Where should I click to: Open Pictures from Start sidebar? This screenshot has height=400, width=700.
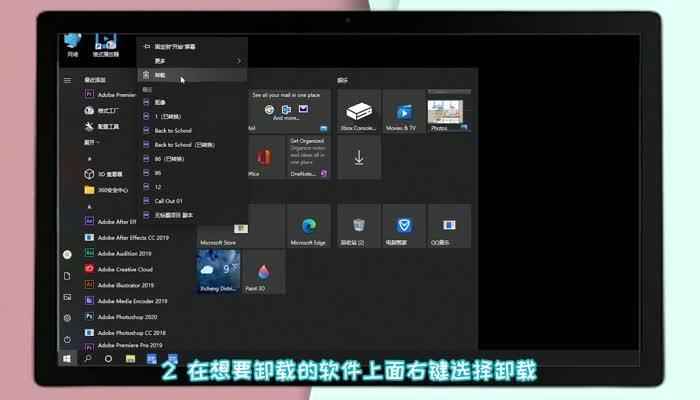[67, 297]
